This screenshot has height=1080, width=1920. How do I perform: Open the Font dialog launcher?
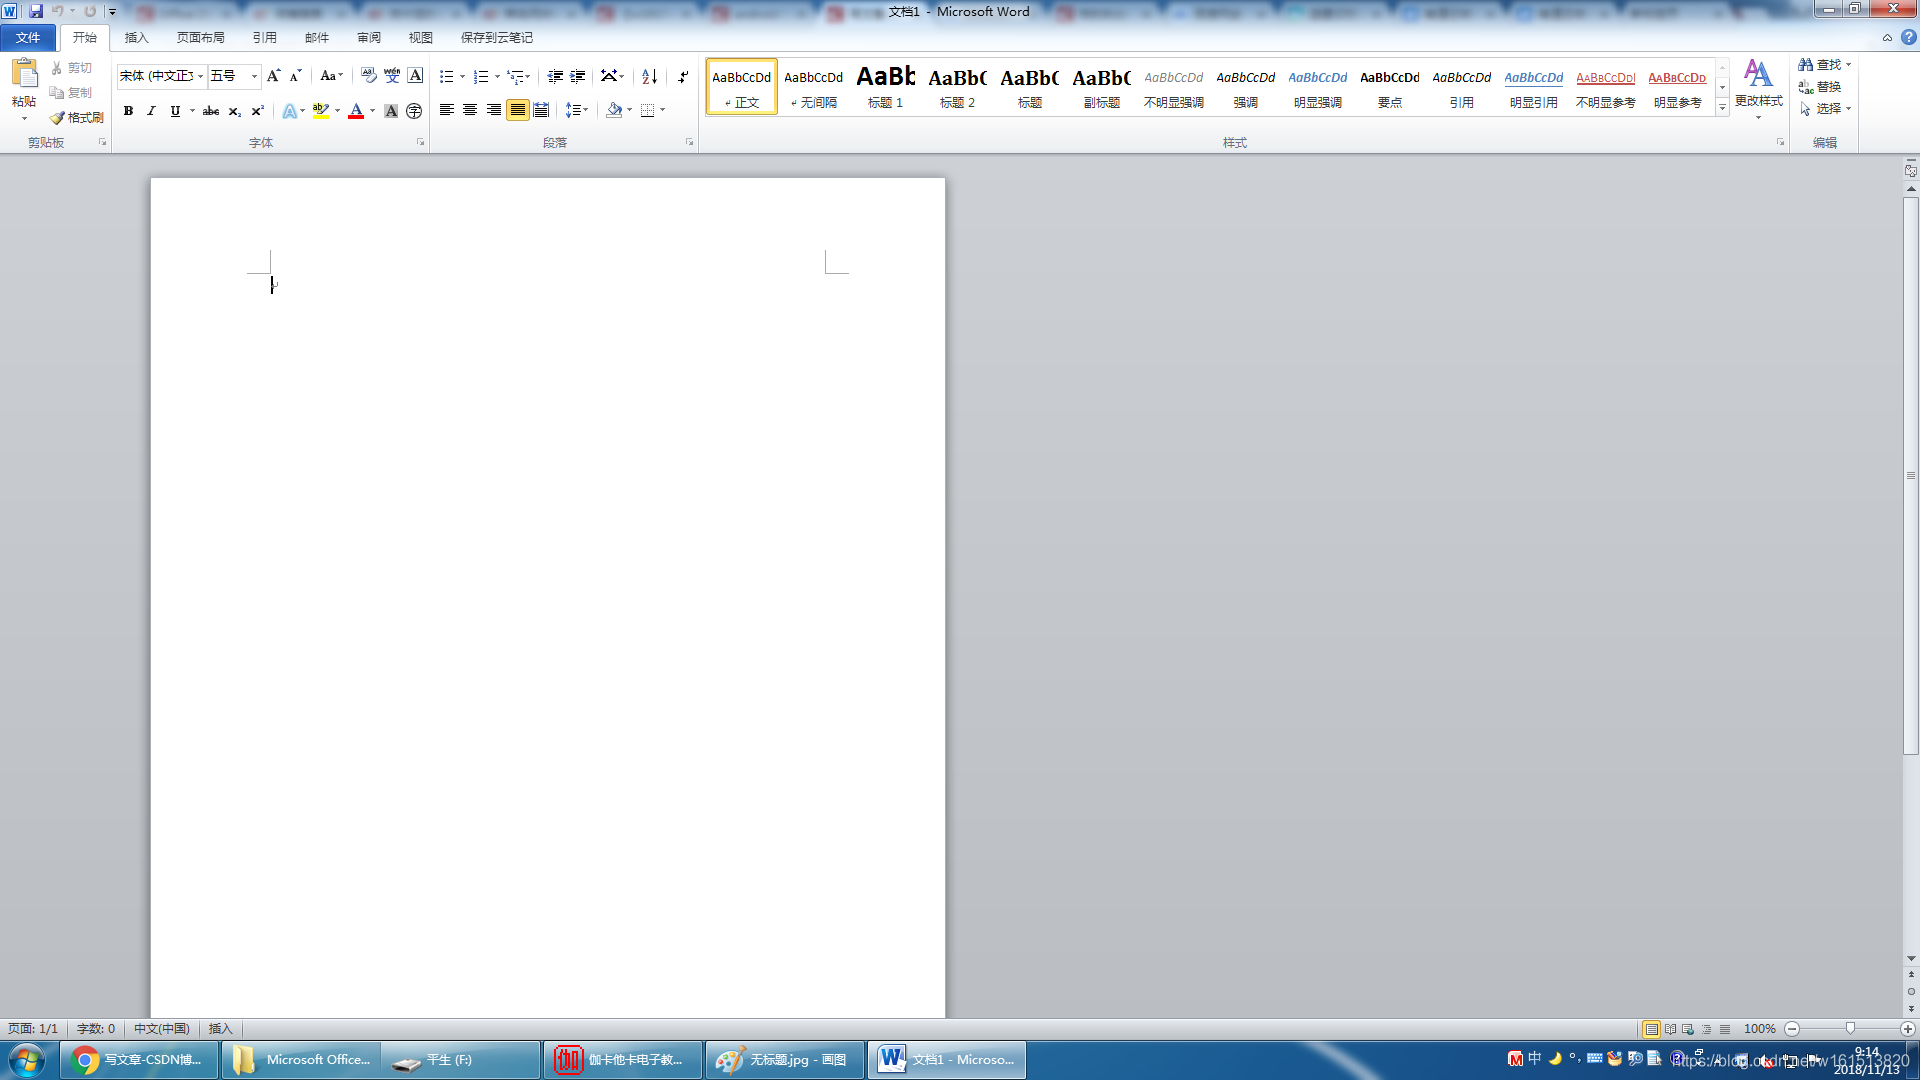(420, 142)
